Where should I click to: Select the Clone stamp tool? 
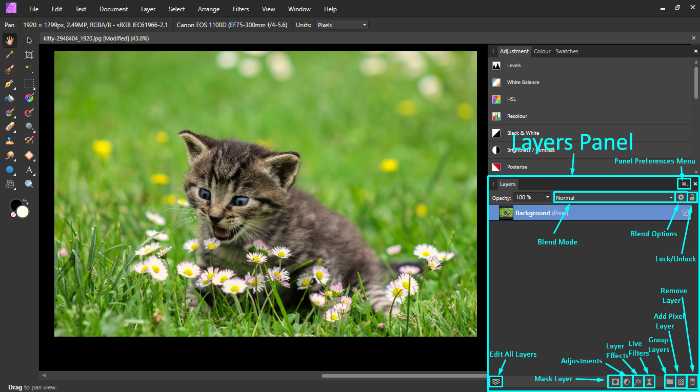point(9,141)
